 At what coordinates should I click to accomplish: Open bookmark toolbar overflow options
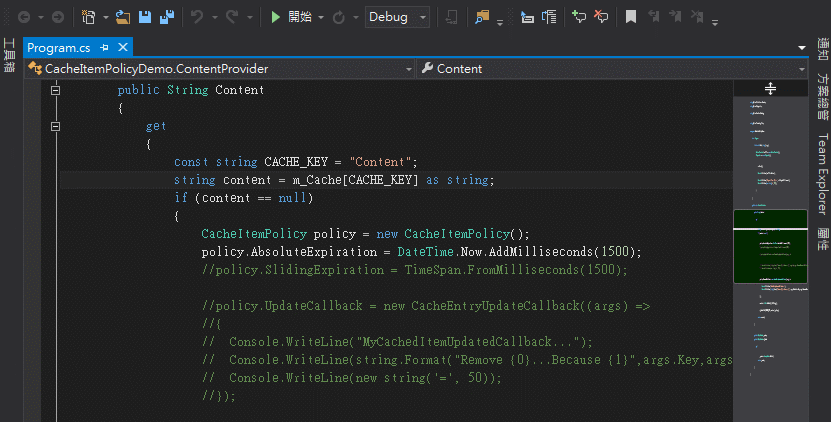[715, 22]
